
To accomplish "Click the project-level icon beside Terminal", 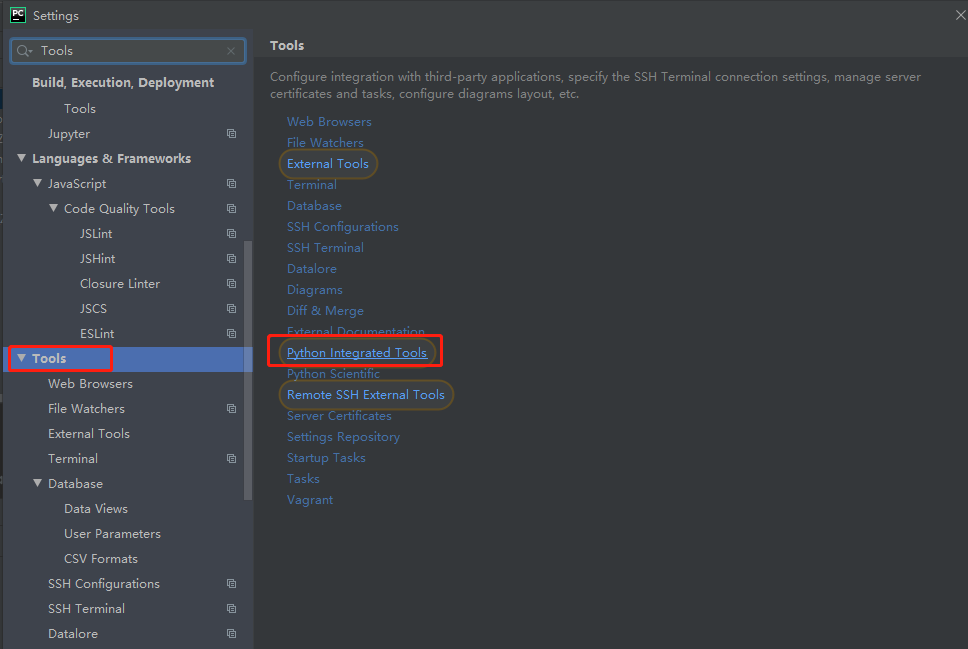I will click(x=232, y=459).
